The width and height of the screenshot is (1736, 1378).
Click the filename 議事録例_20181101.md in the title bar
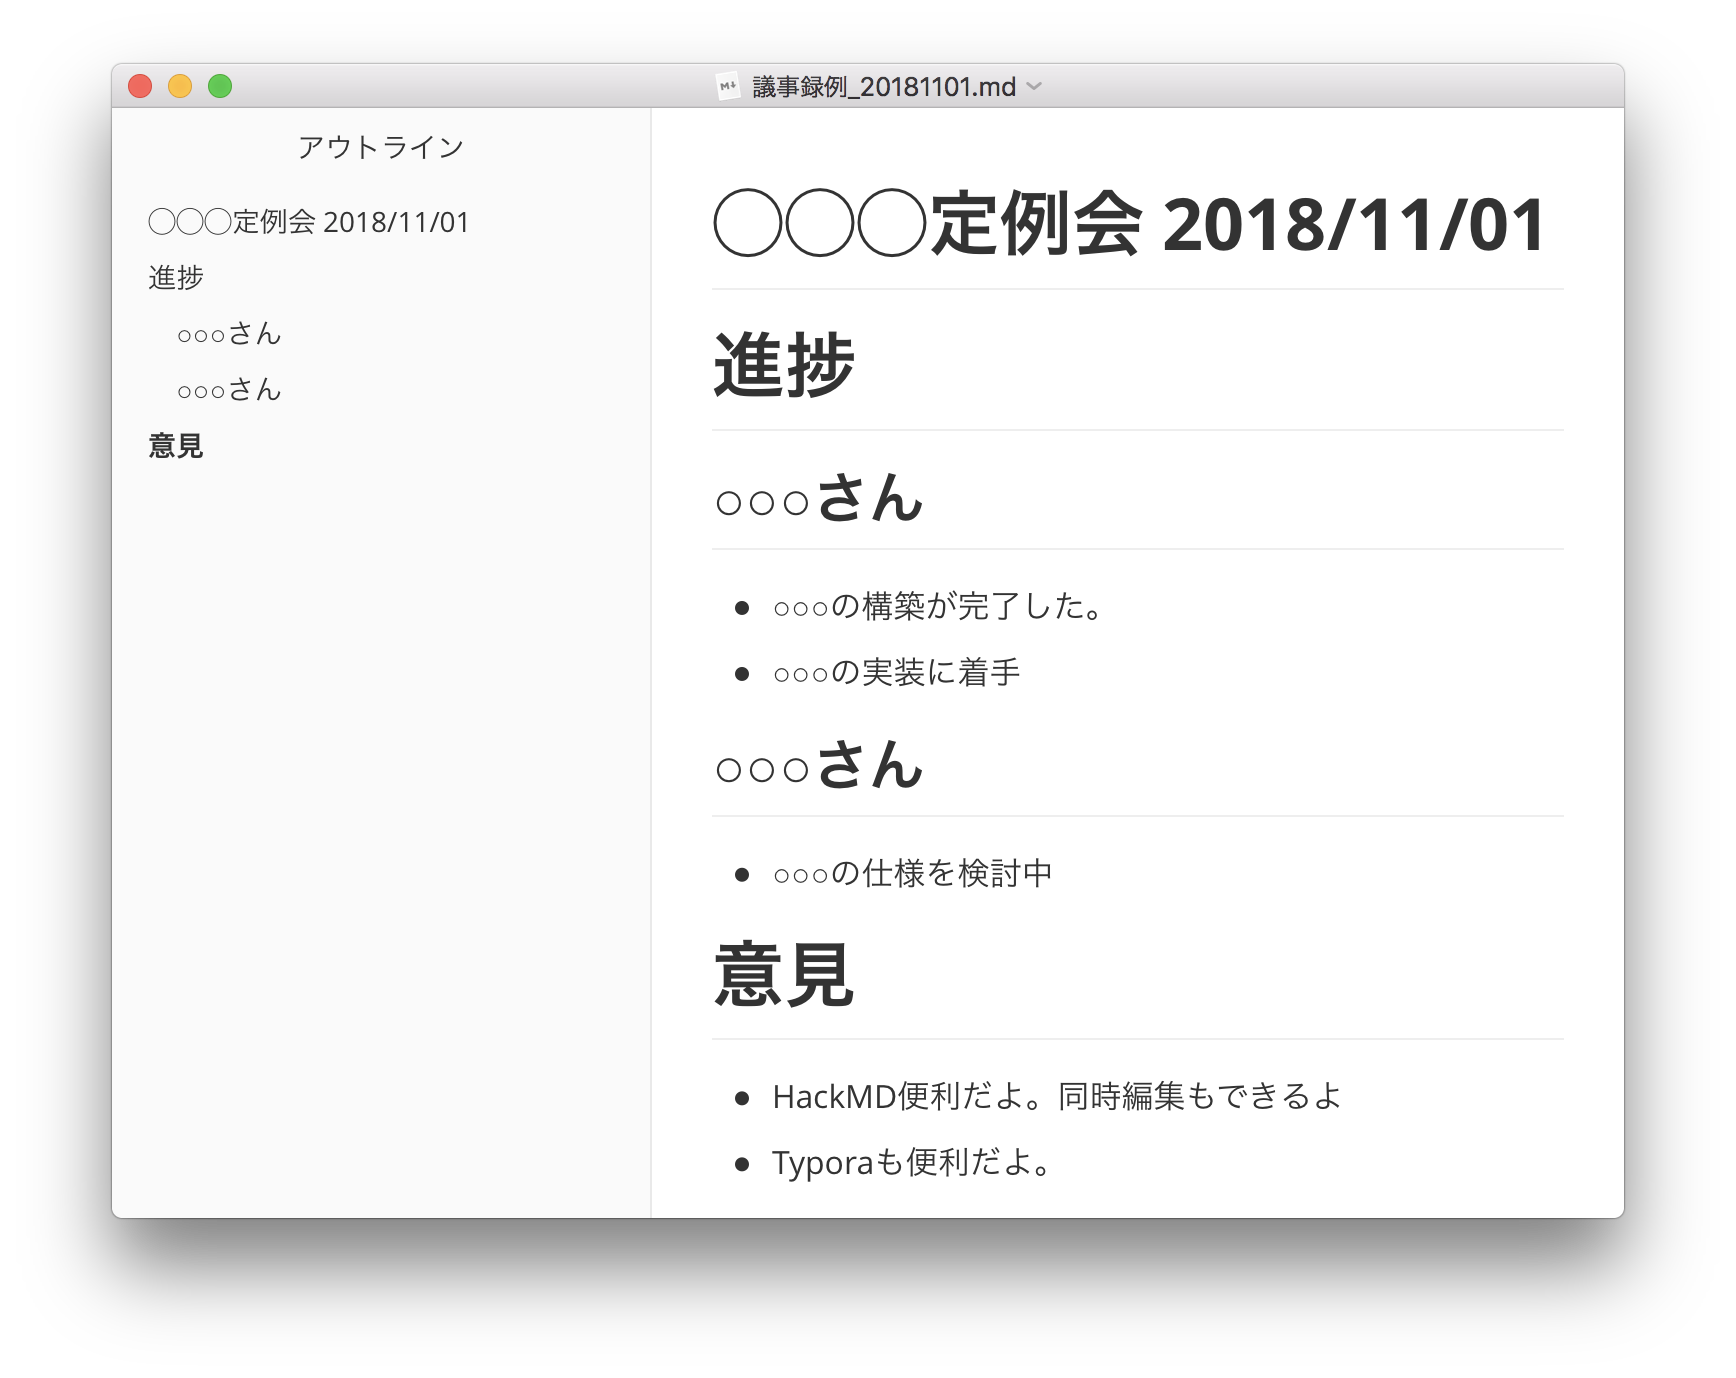coord(882,86)
